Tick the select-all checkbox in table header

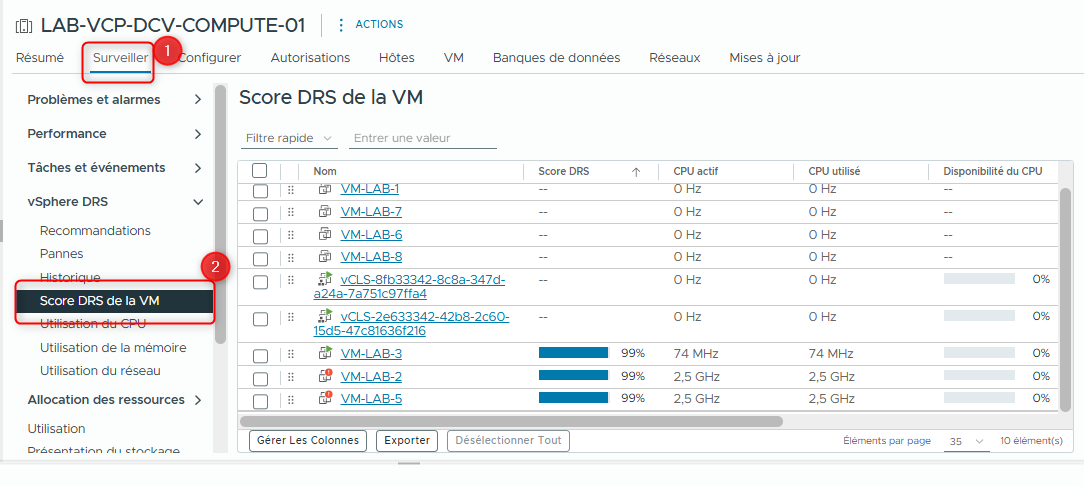tap(259, 171)
